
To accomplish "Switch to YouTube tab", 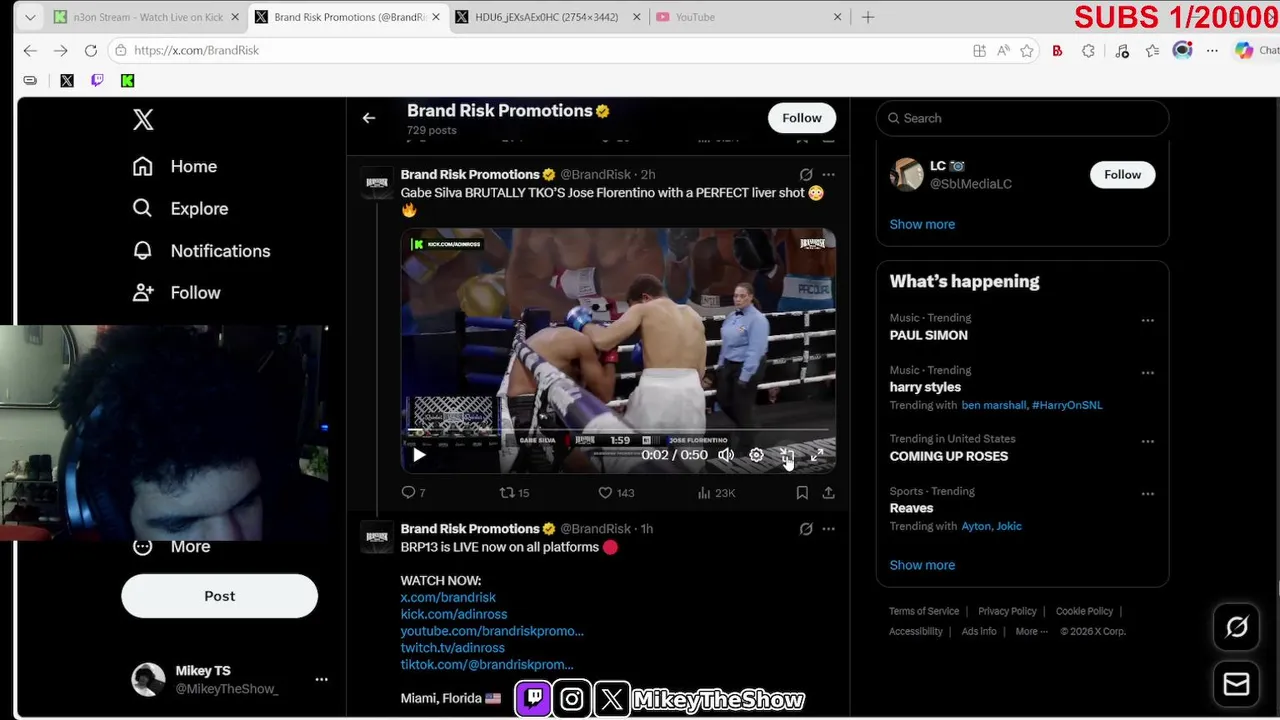I will tap(746, 17).
